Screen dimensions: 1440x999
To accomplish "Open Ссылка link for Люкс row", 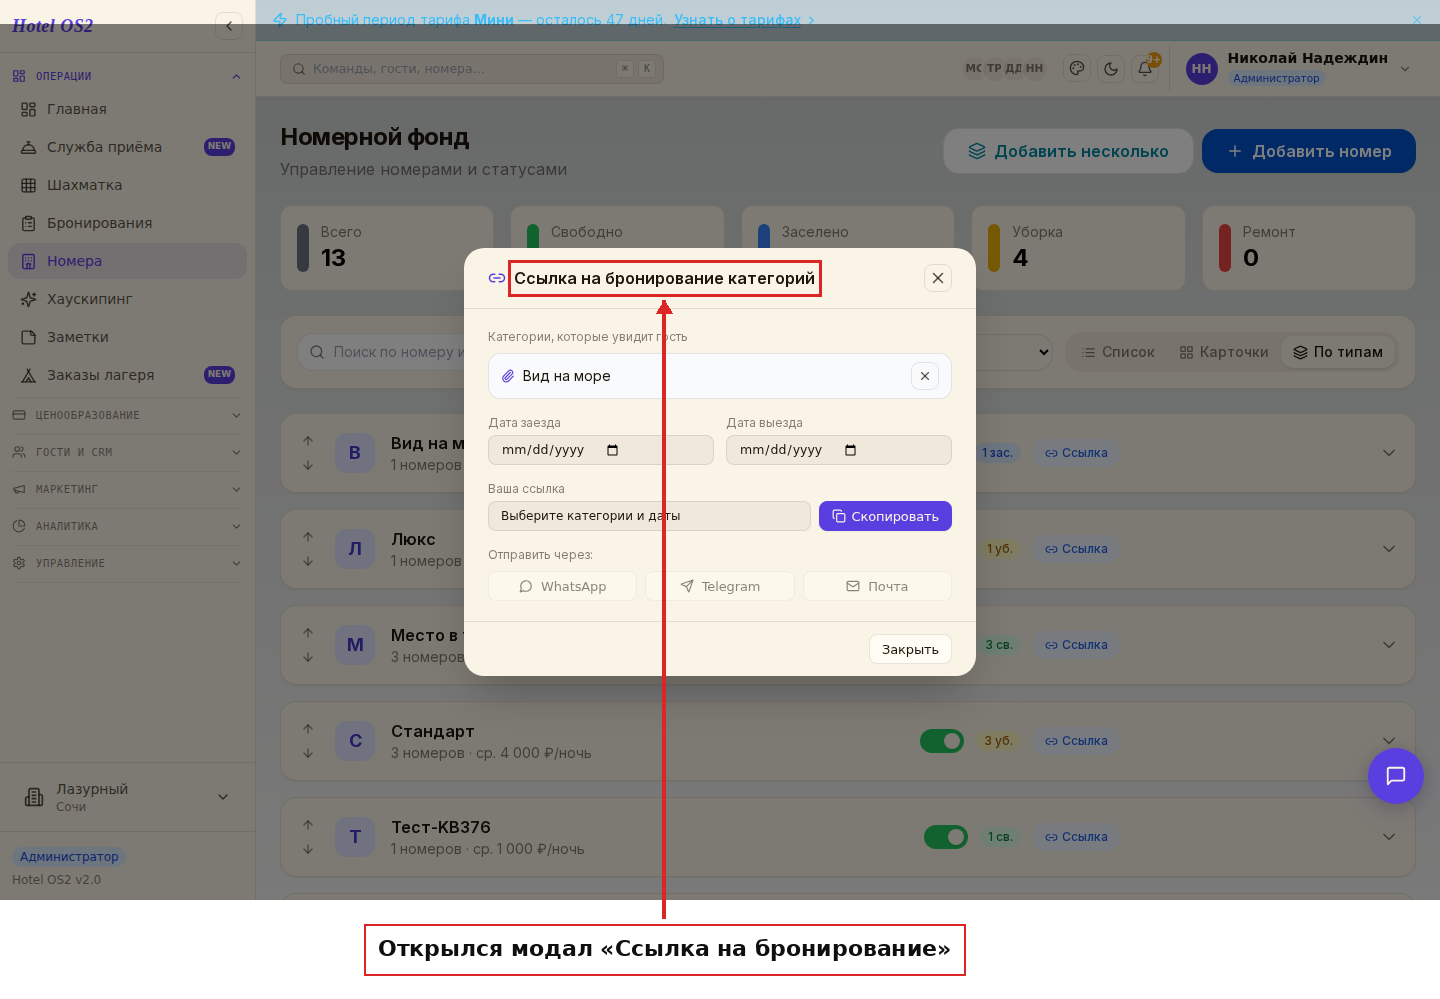I will coord(1076,549).
